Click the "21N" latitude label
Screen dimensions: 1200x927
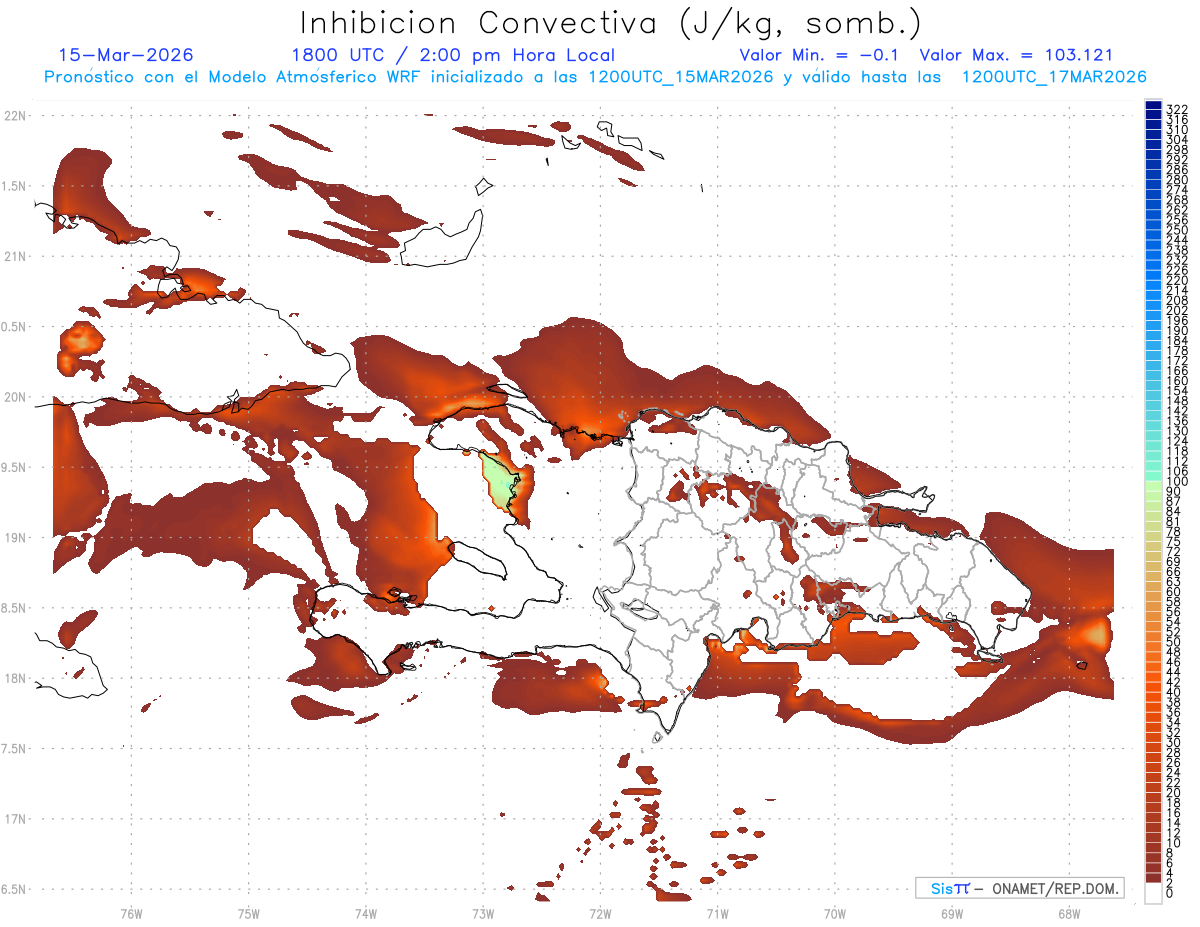[15, 256]
